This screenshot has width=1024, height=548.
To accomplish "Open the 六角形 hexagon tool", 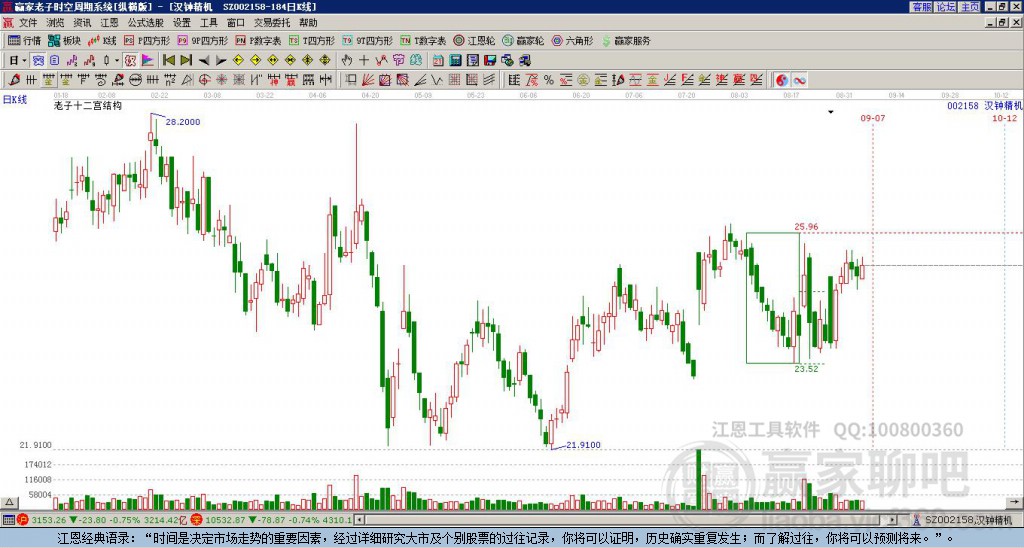I will click(x=572, y=40).
